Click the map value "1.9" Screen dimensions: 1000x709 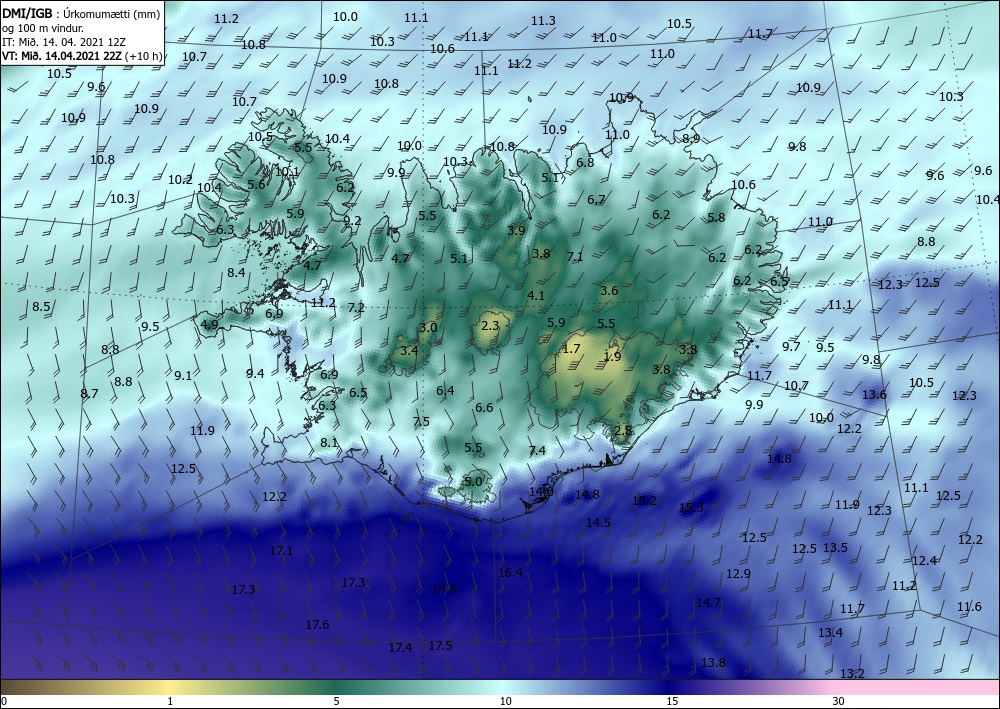coord(612,356)
